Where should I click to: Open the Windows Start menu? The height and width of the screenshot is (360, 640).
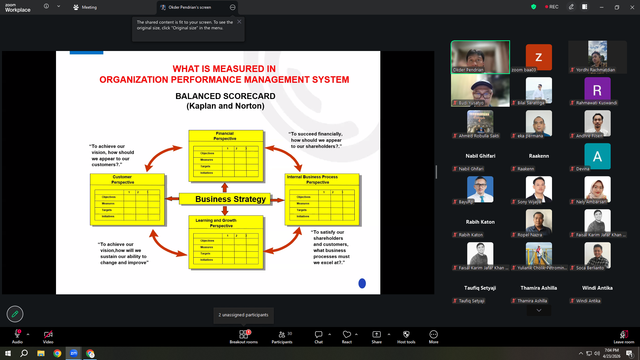(8, 353)
